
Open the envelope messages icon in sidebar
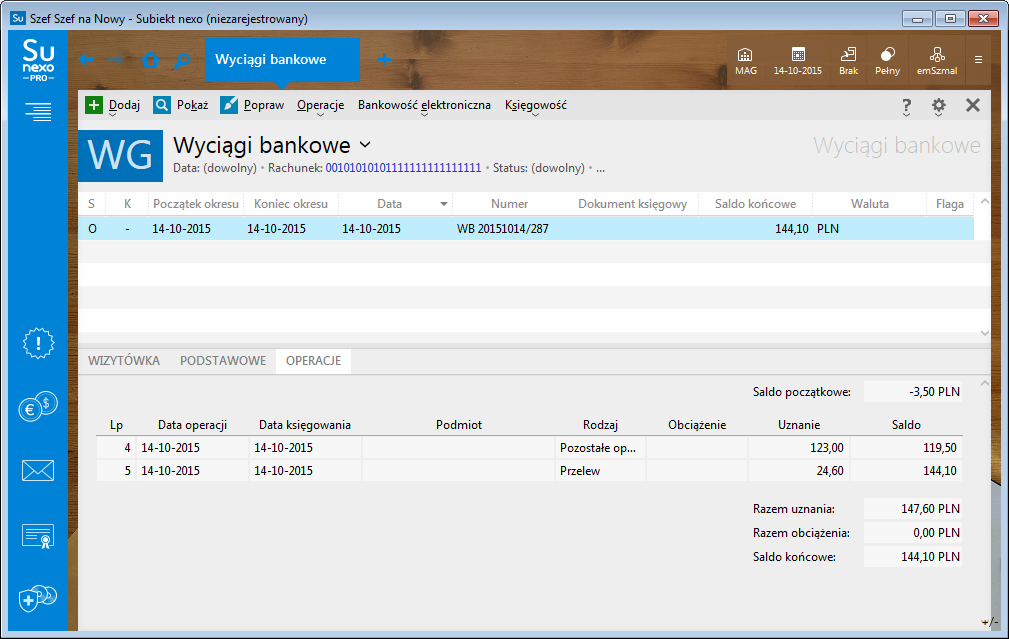point(38,470)
